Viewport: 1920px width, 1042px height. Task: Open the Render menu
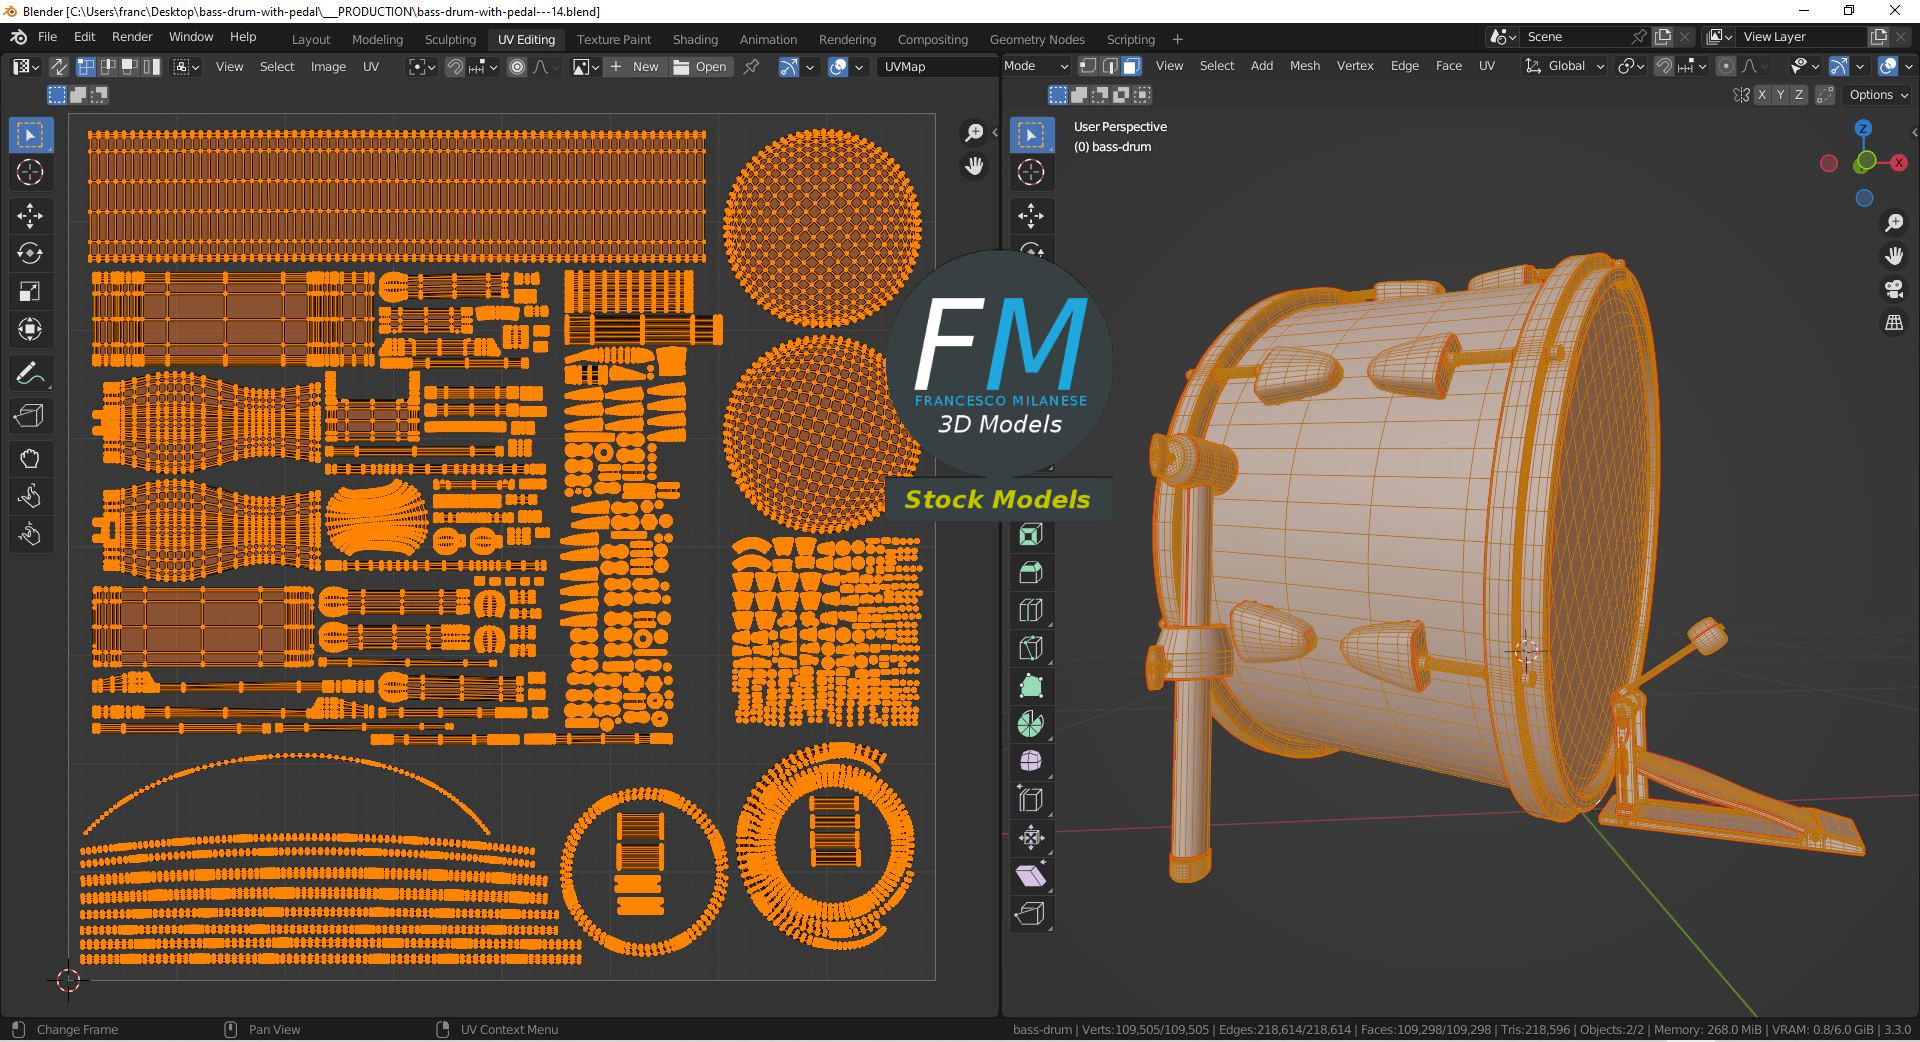click(132, 37)
